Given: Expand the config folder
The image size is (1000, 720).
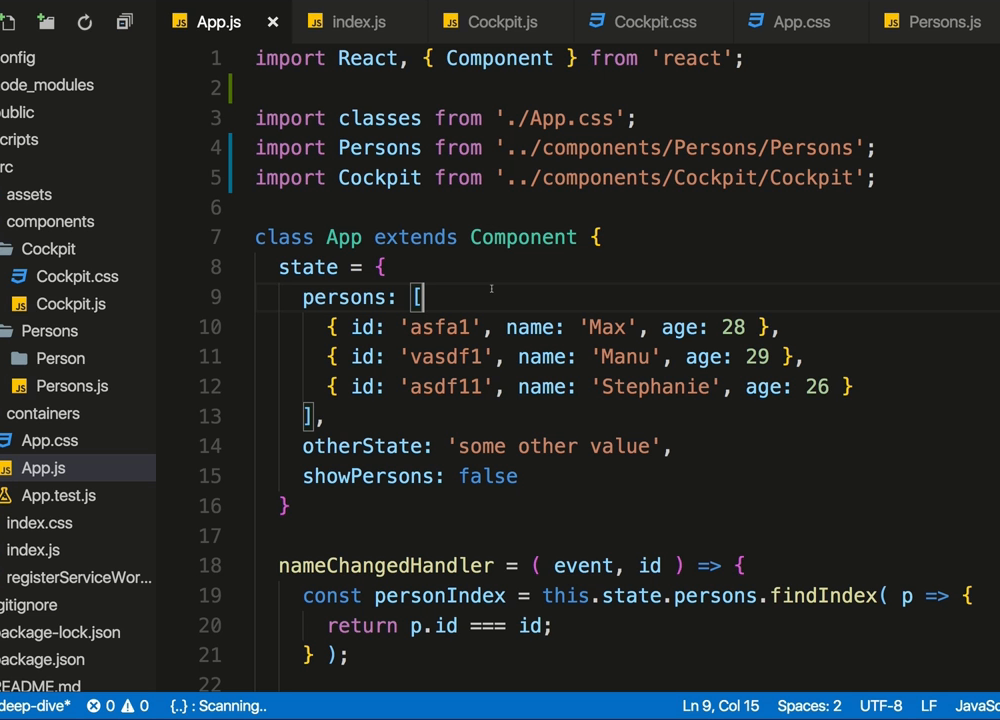Looking at the screenshot, I should point(18,57).
